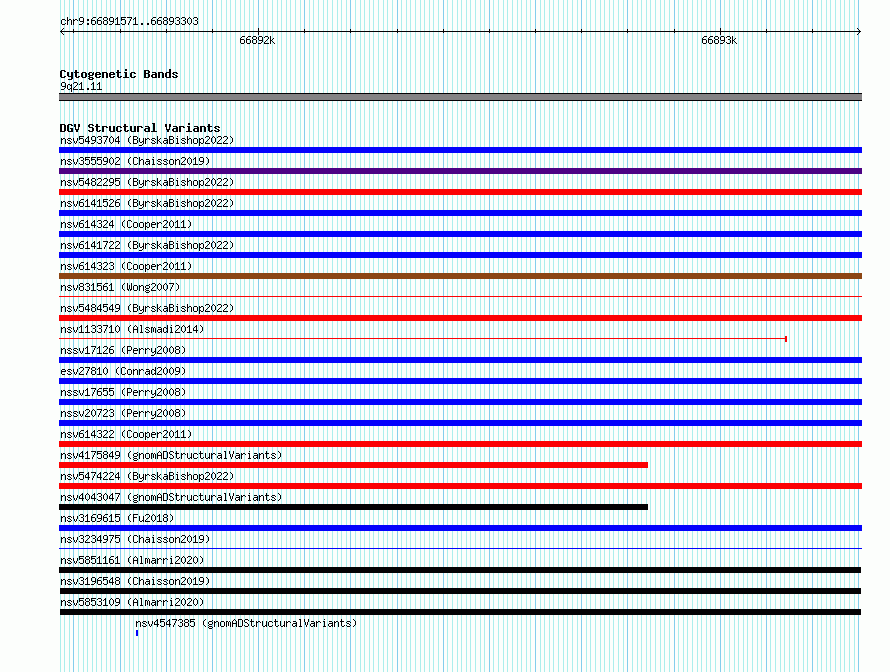Select the thin blue line under nsv3234975
Screen dimensions: 890x672
460,548
